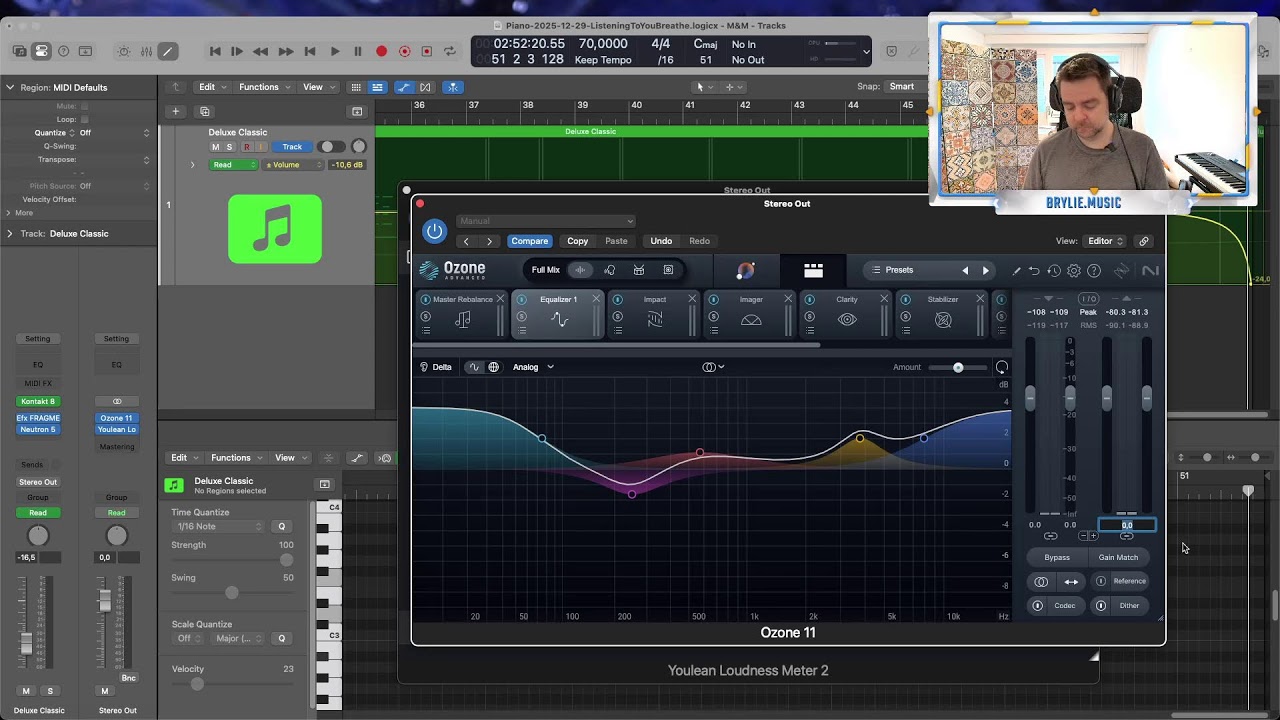1280x720 pixels.
Task: Toggle the Reference button in Ozone
Action: tap(1120, 581)
